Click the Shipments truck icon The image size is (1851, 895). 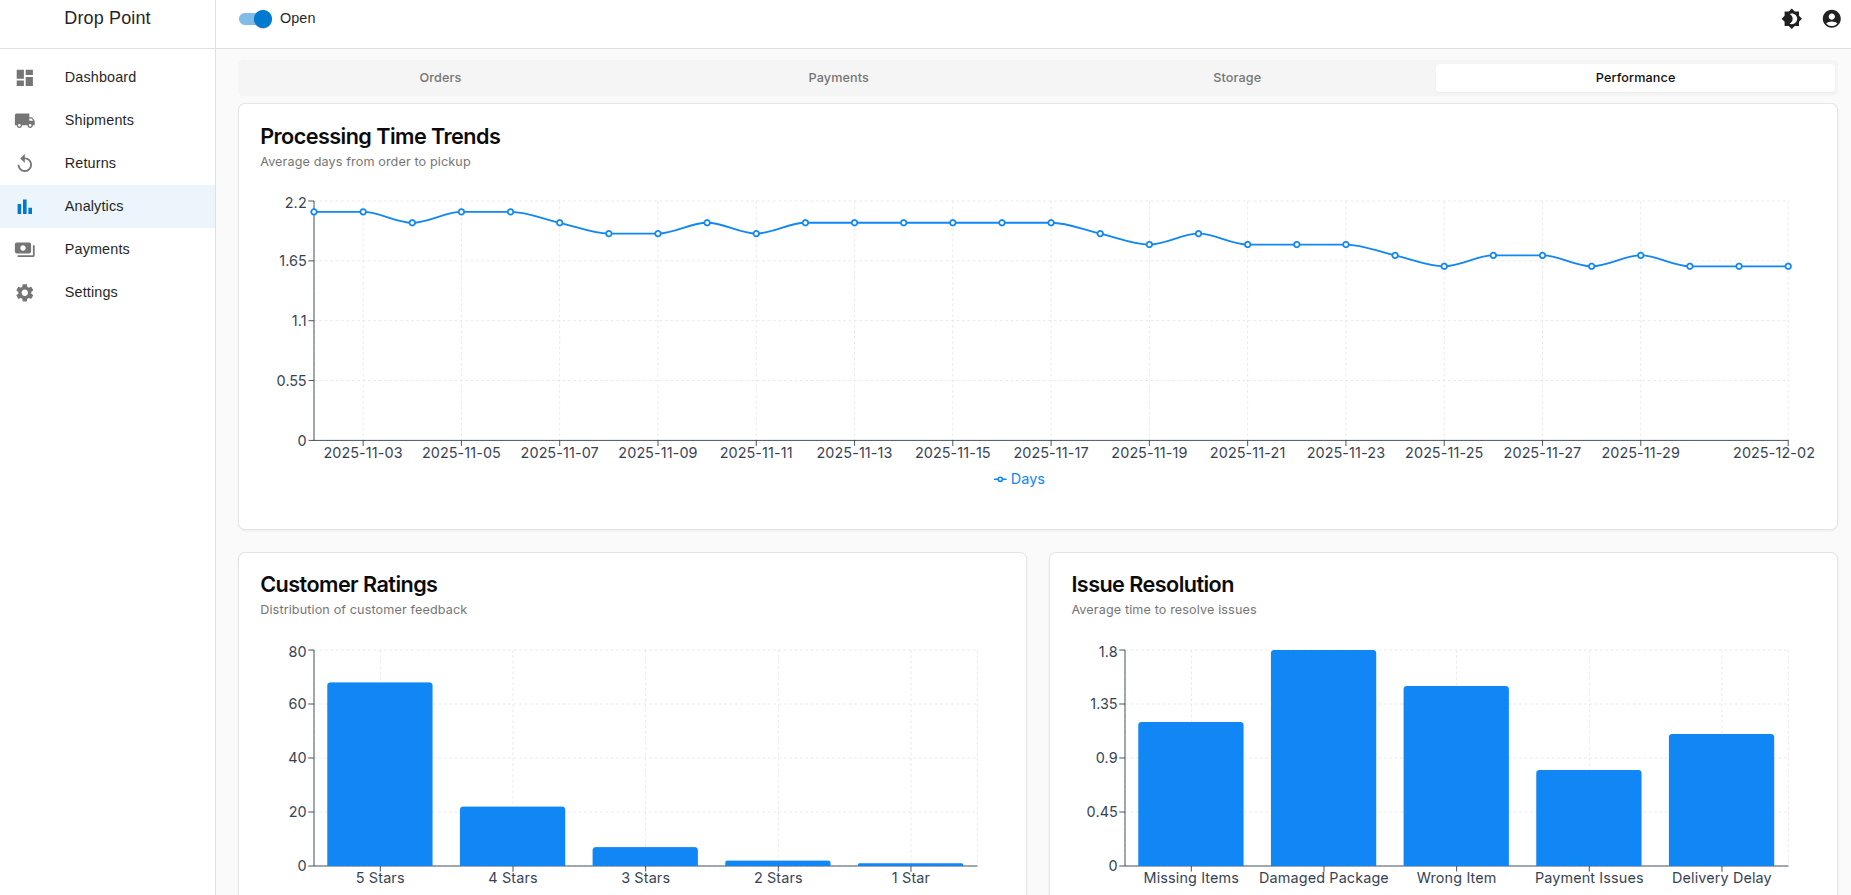point(25,120)
